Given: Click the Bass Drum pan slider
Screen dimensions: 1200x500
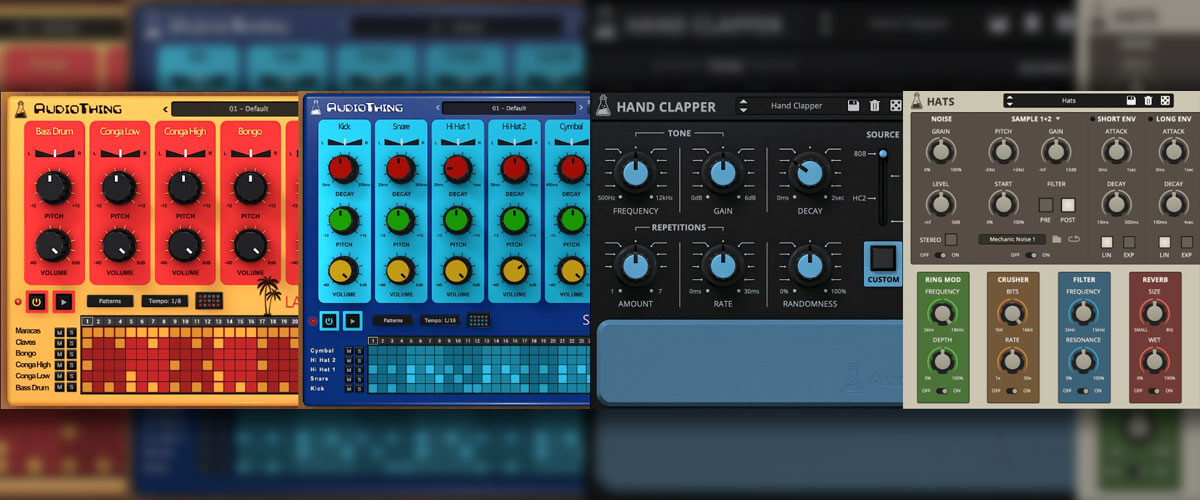Looking at the screenshot, I should tap(54, 151).
